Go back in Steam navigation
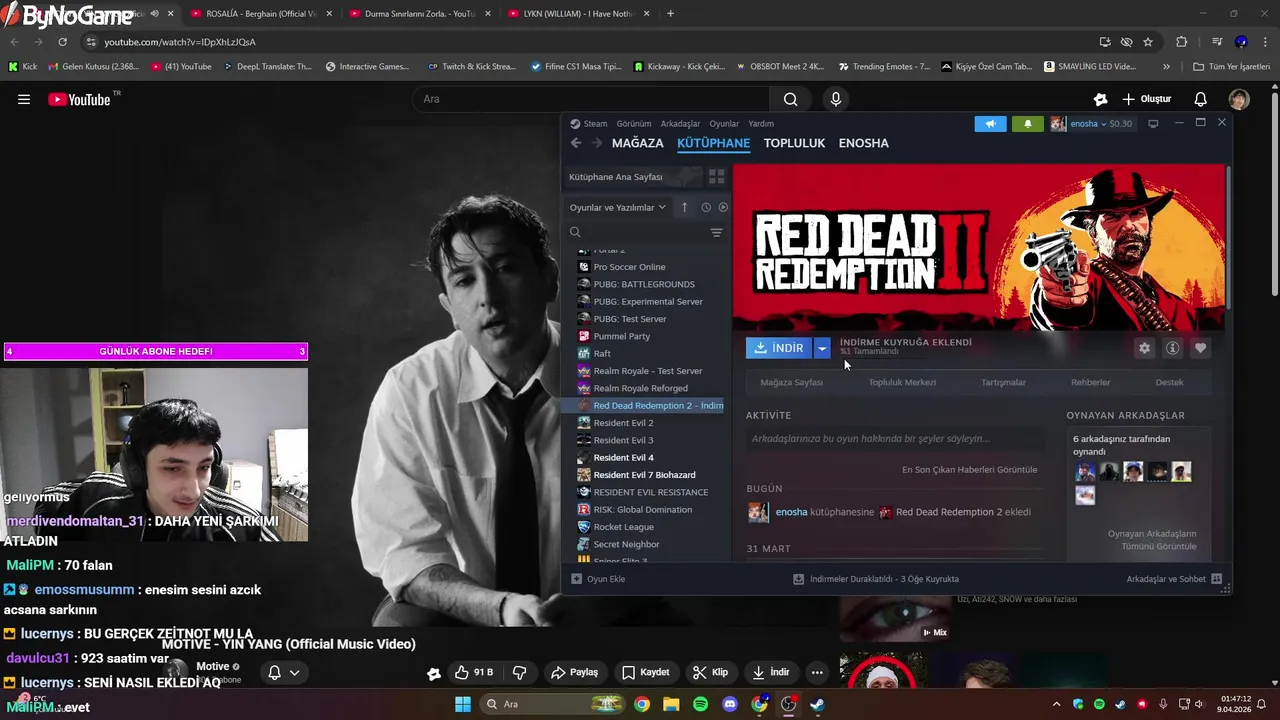1280x720 pixels. coord(576,143)
